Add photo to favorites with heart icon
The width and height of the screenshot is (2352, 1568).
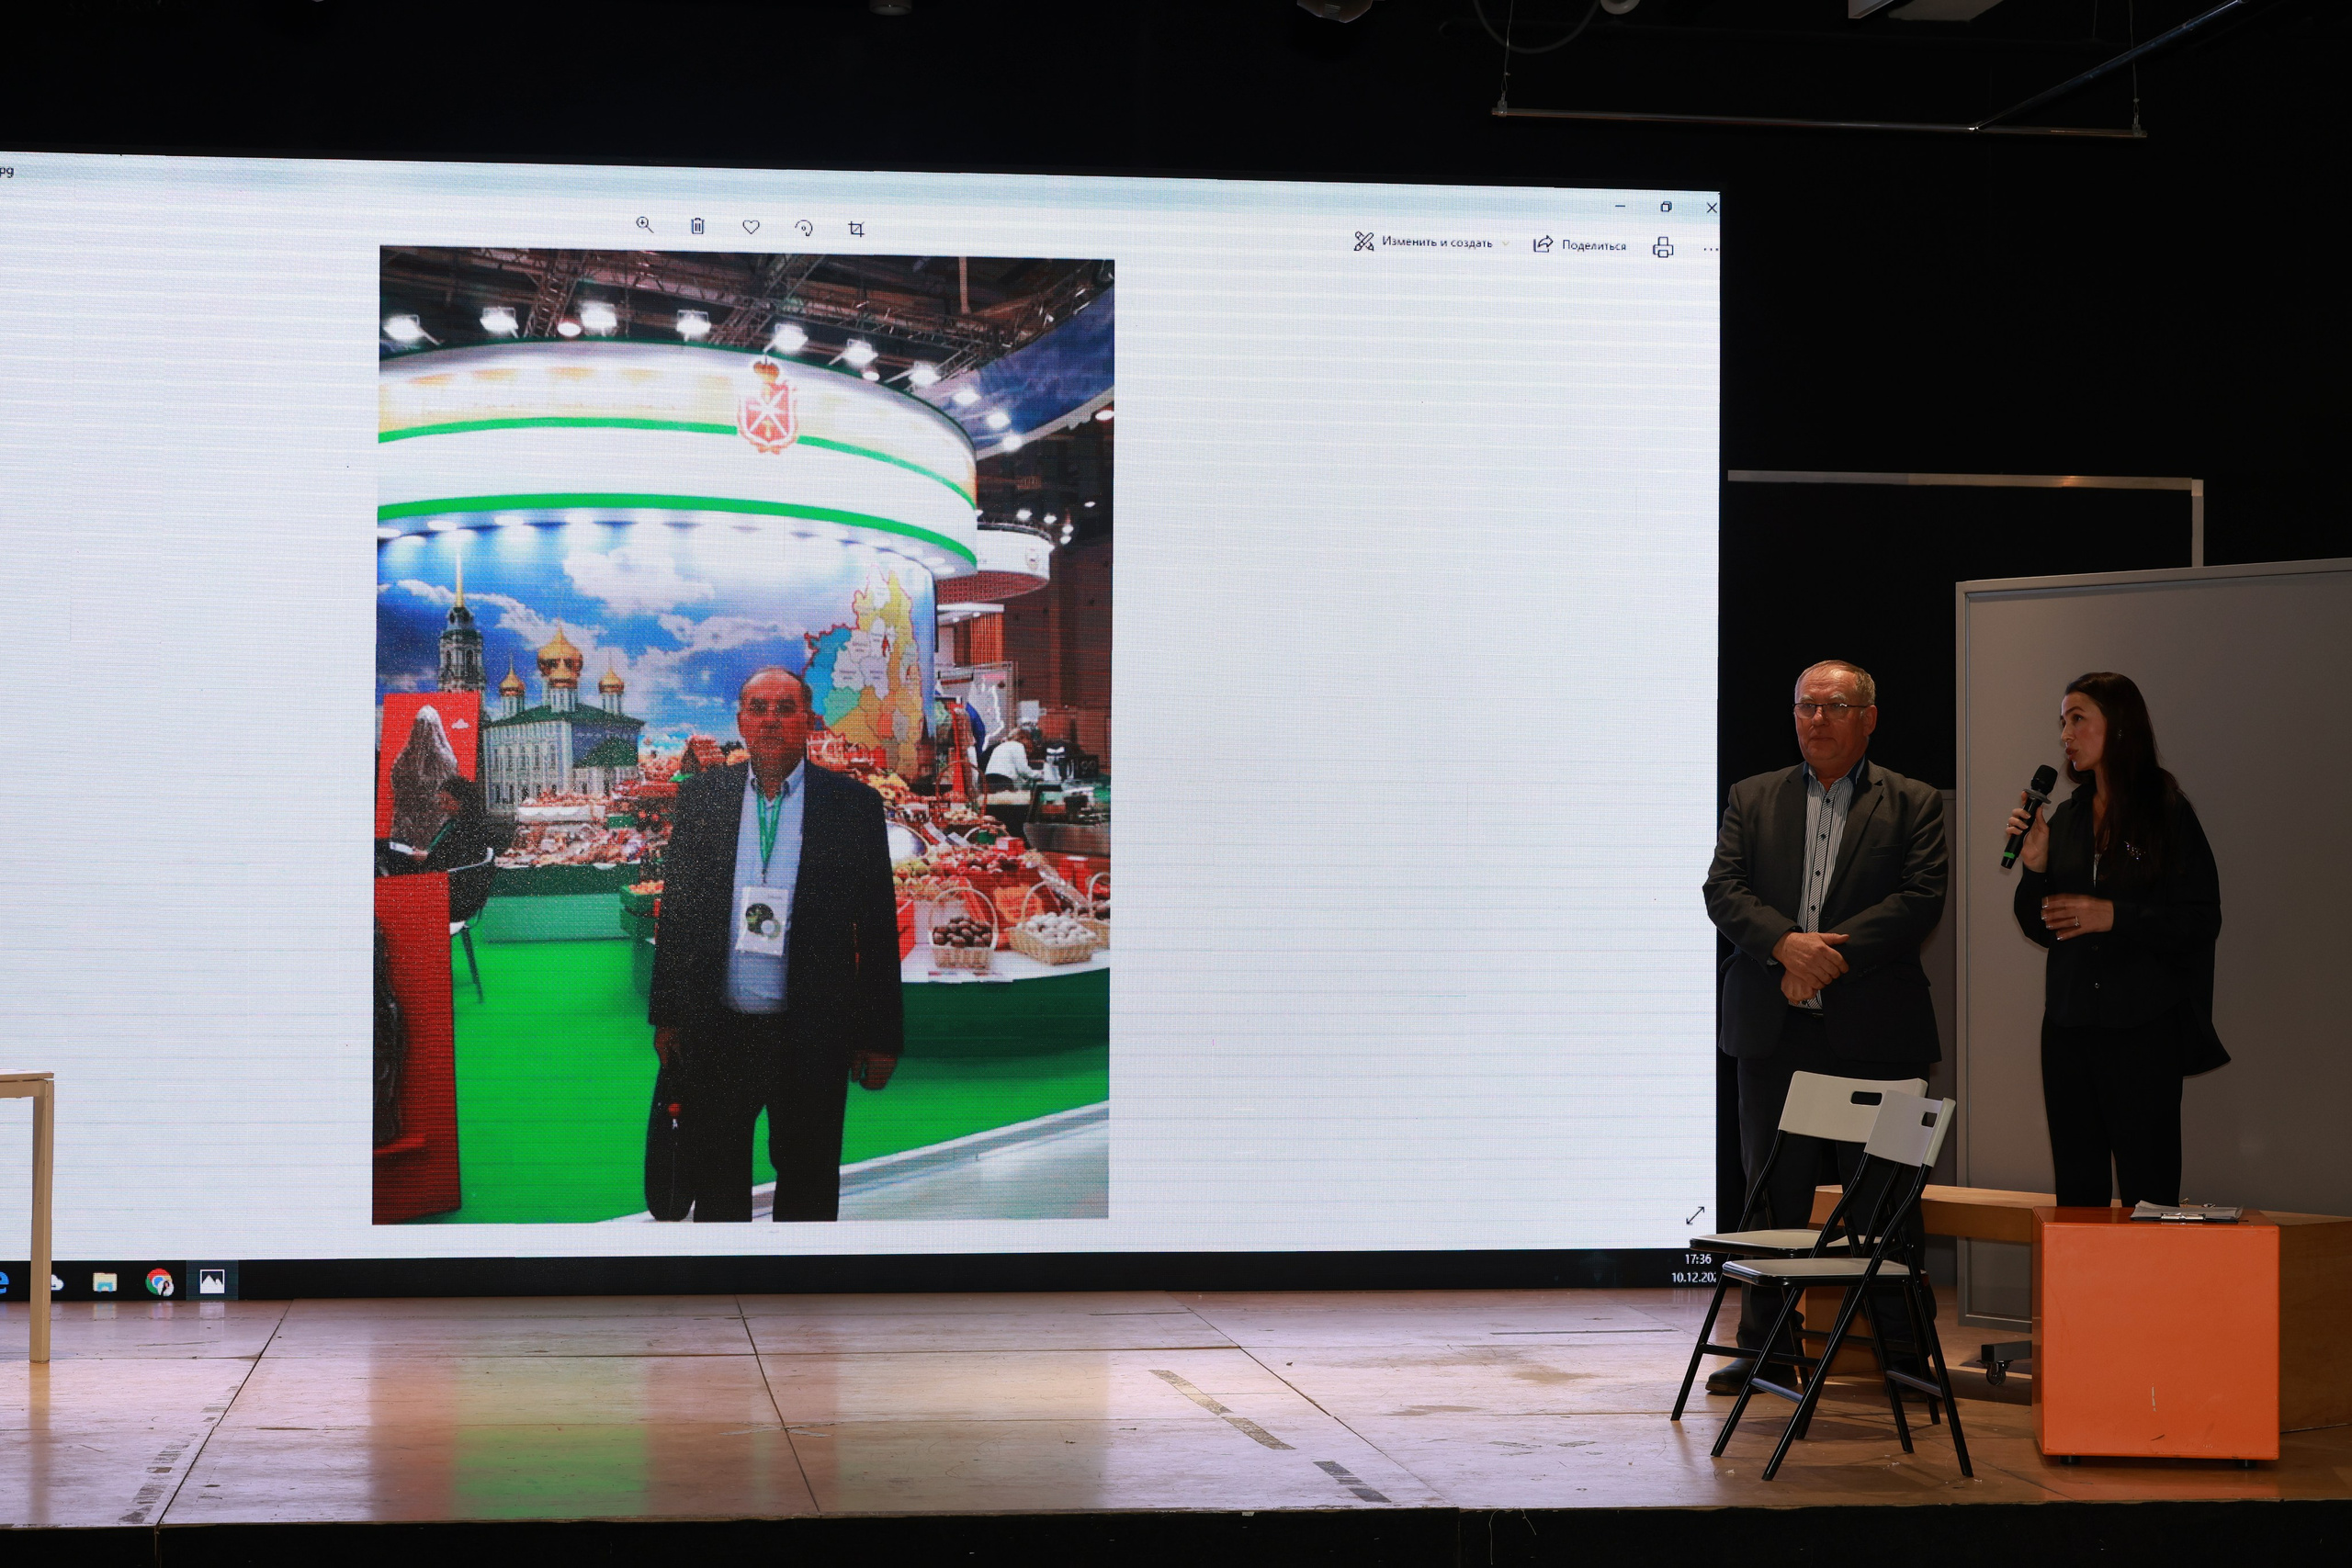[x=751, y=227]
